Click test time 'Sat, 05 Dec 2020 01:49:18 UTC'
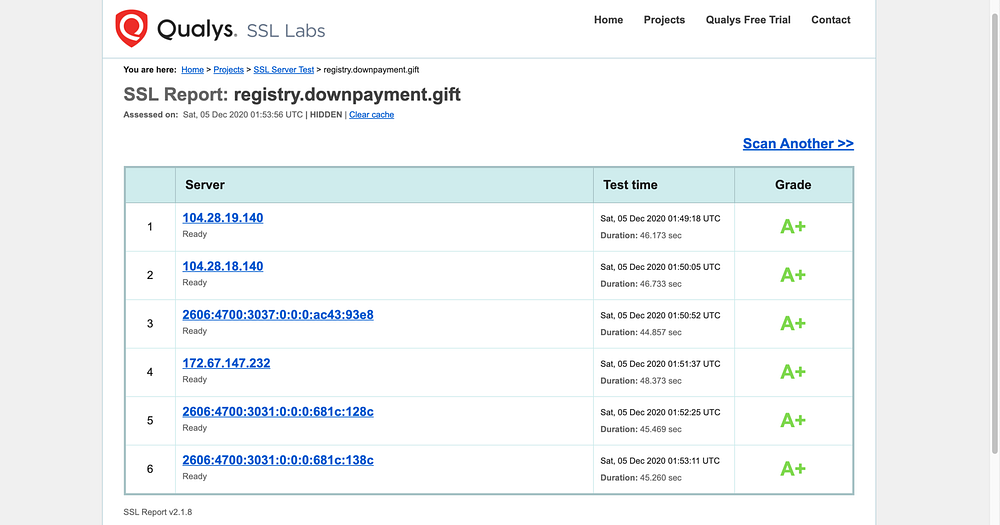 click(x=660, y=218)
